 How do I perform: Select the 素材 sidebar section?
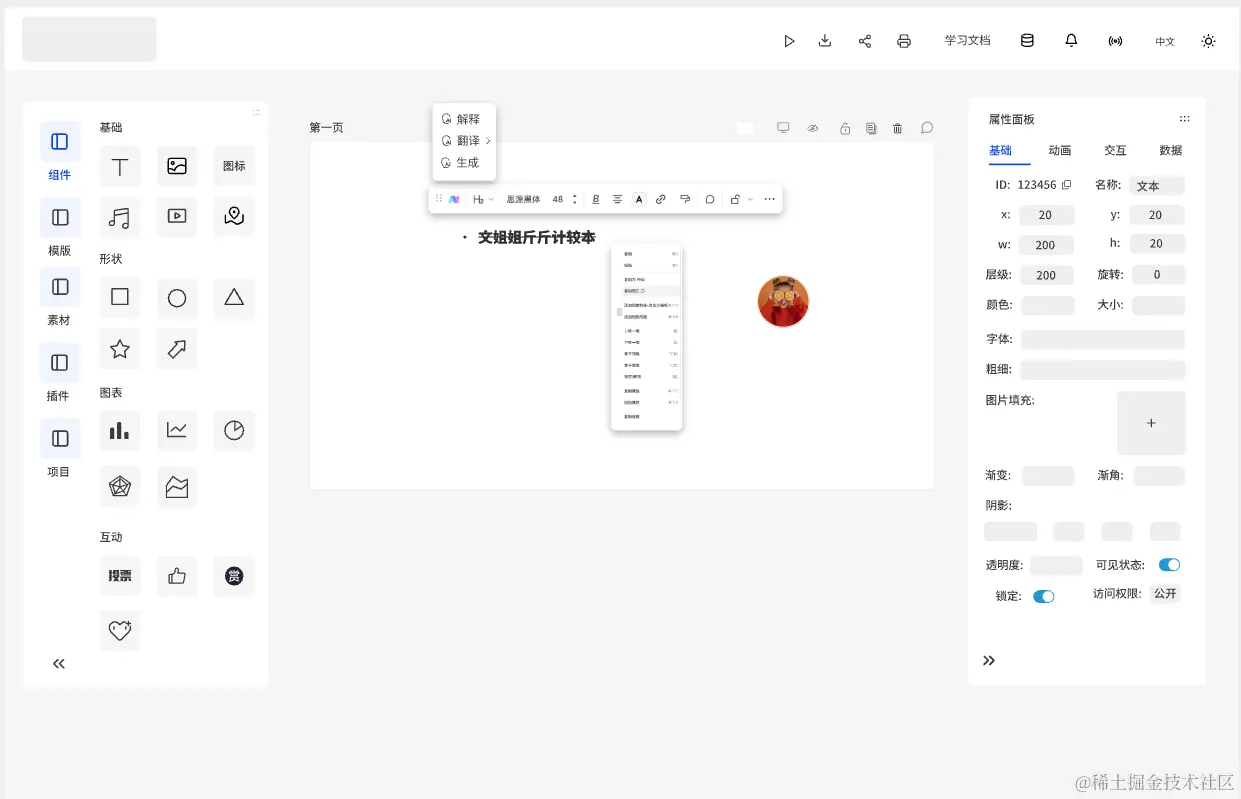coord(60,298)
